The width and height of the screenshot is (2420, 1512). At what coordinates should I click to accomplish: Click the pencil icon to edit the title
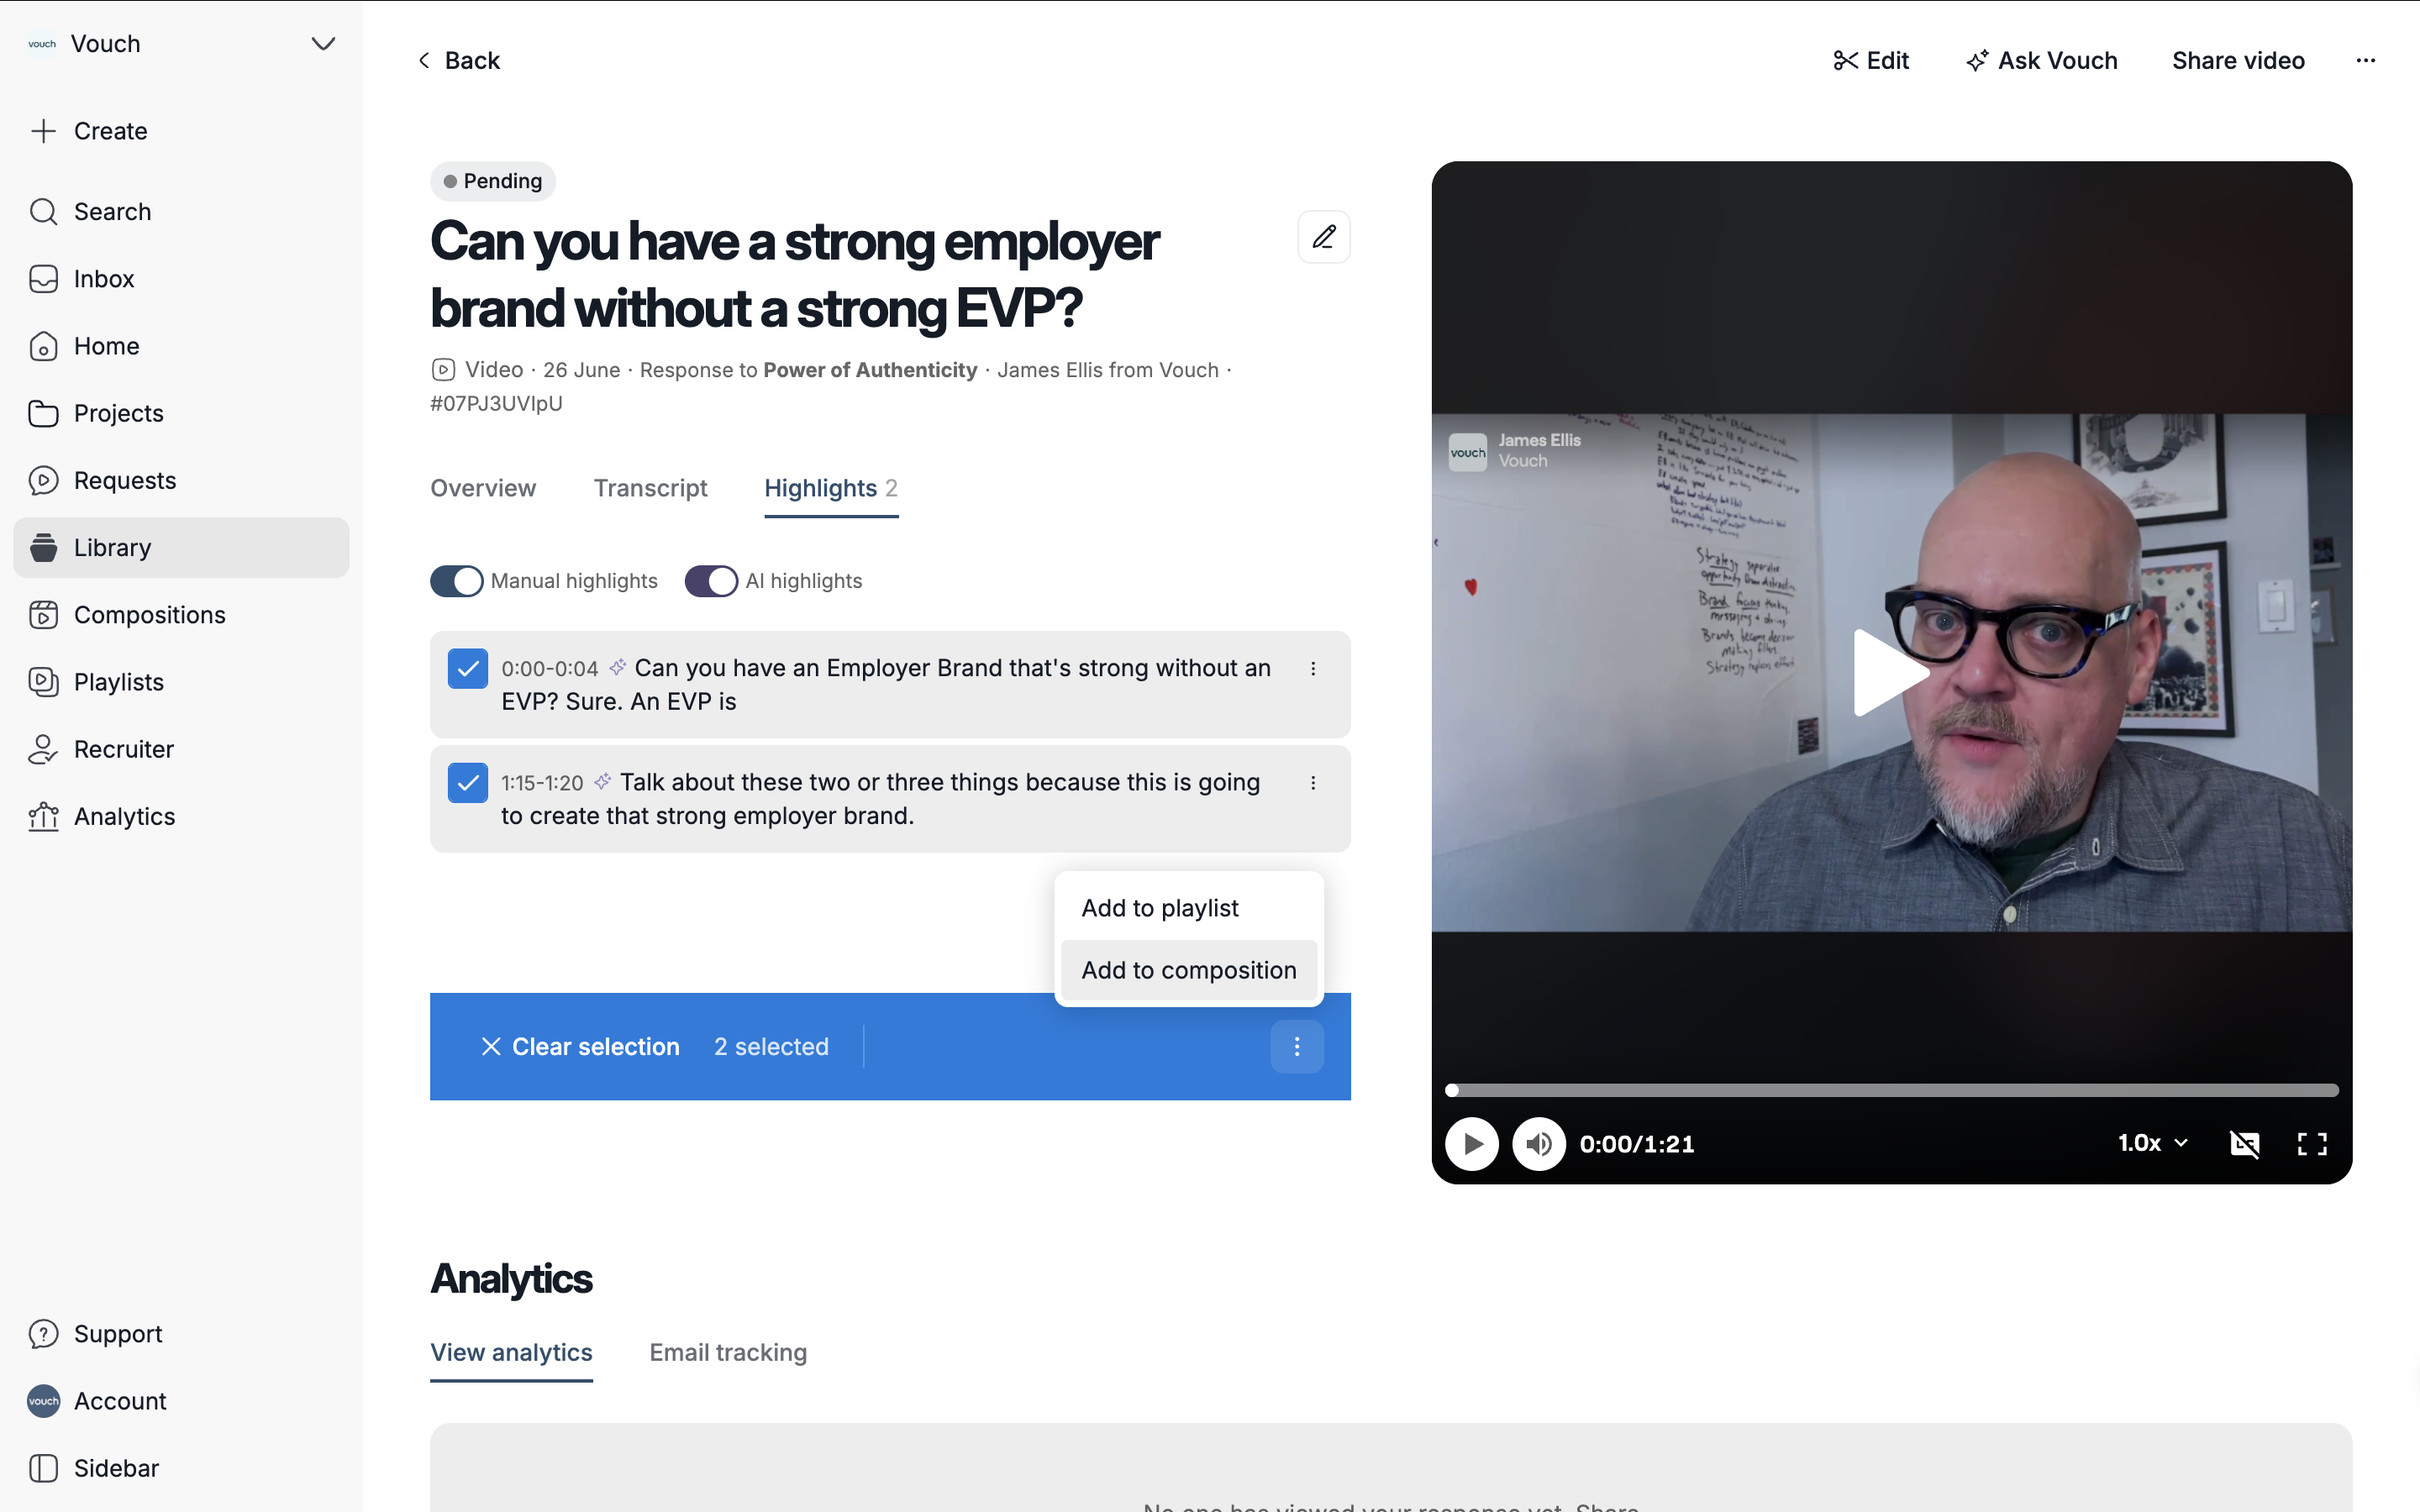[x=1323, y=237]
